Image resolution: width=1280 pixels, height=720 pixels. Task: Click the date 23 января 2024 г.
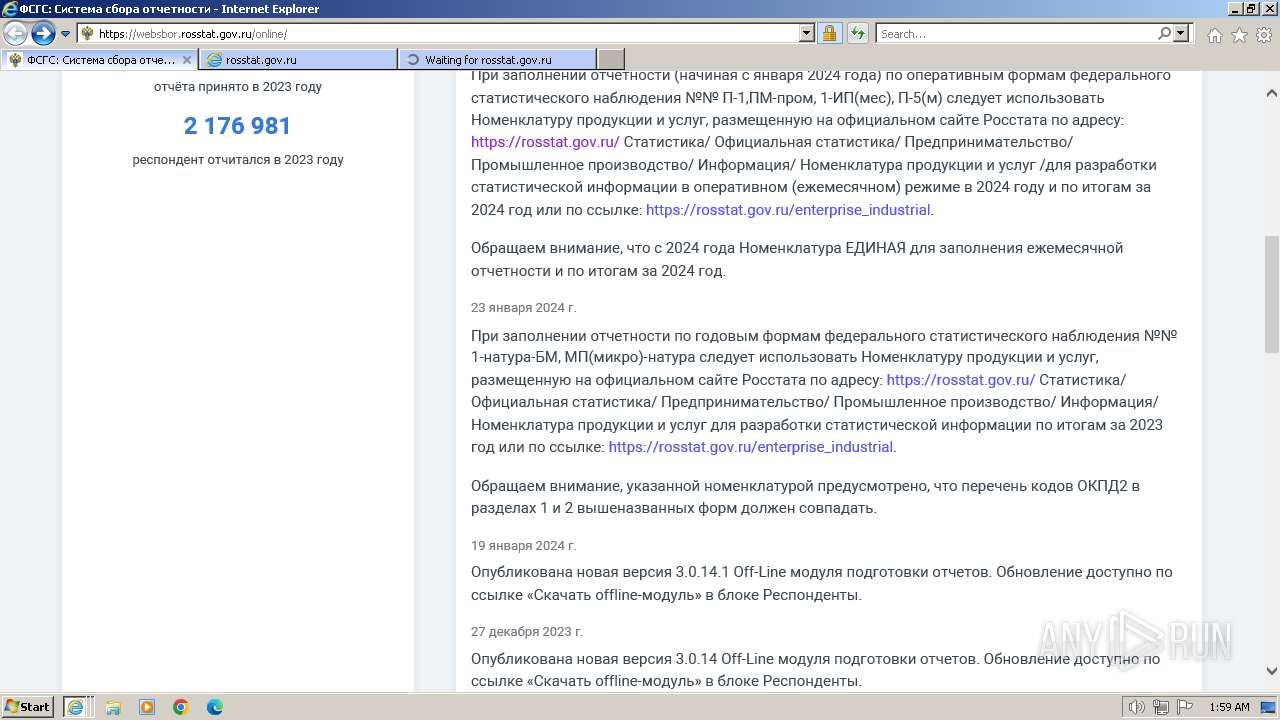pos(524,308)
